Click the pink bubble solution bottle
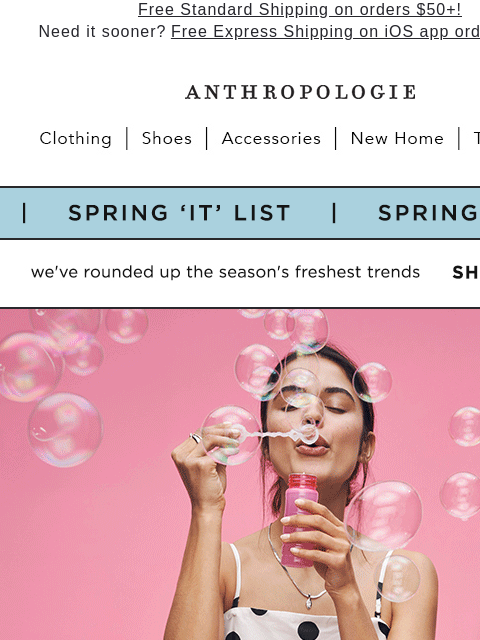The height and width of the screenshot is (640, 480). click(300, 520)
